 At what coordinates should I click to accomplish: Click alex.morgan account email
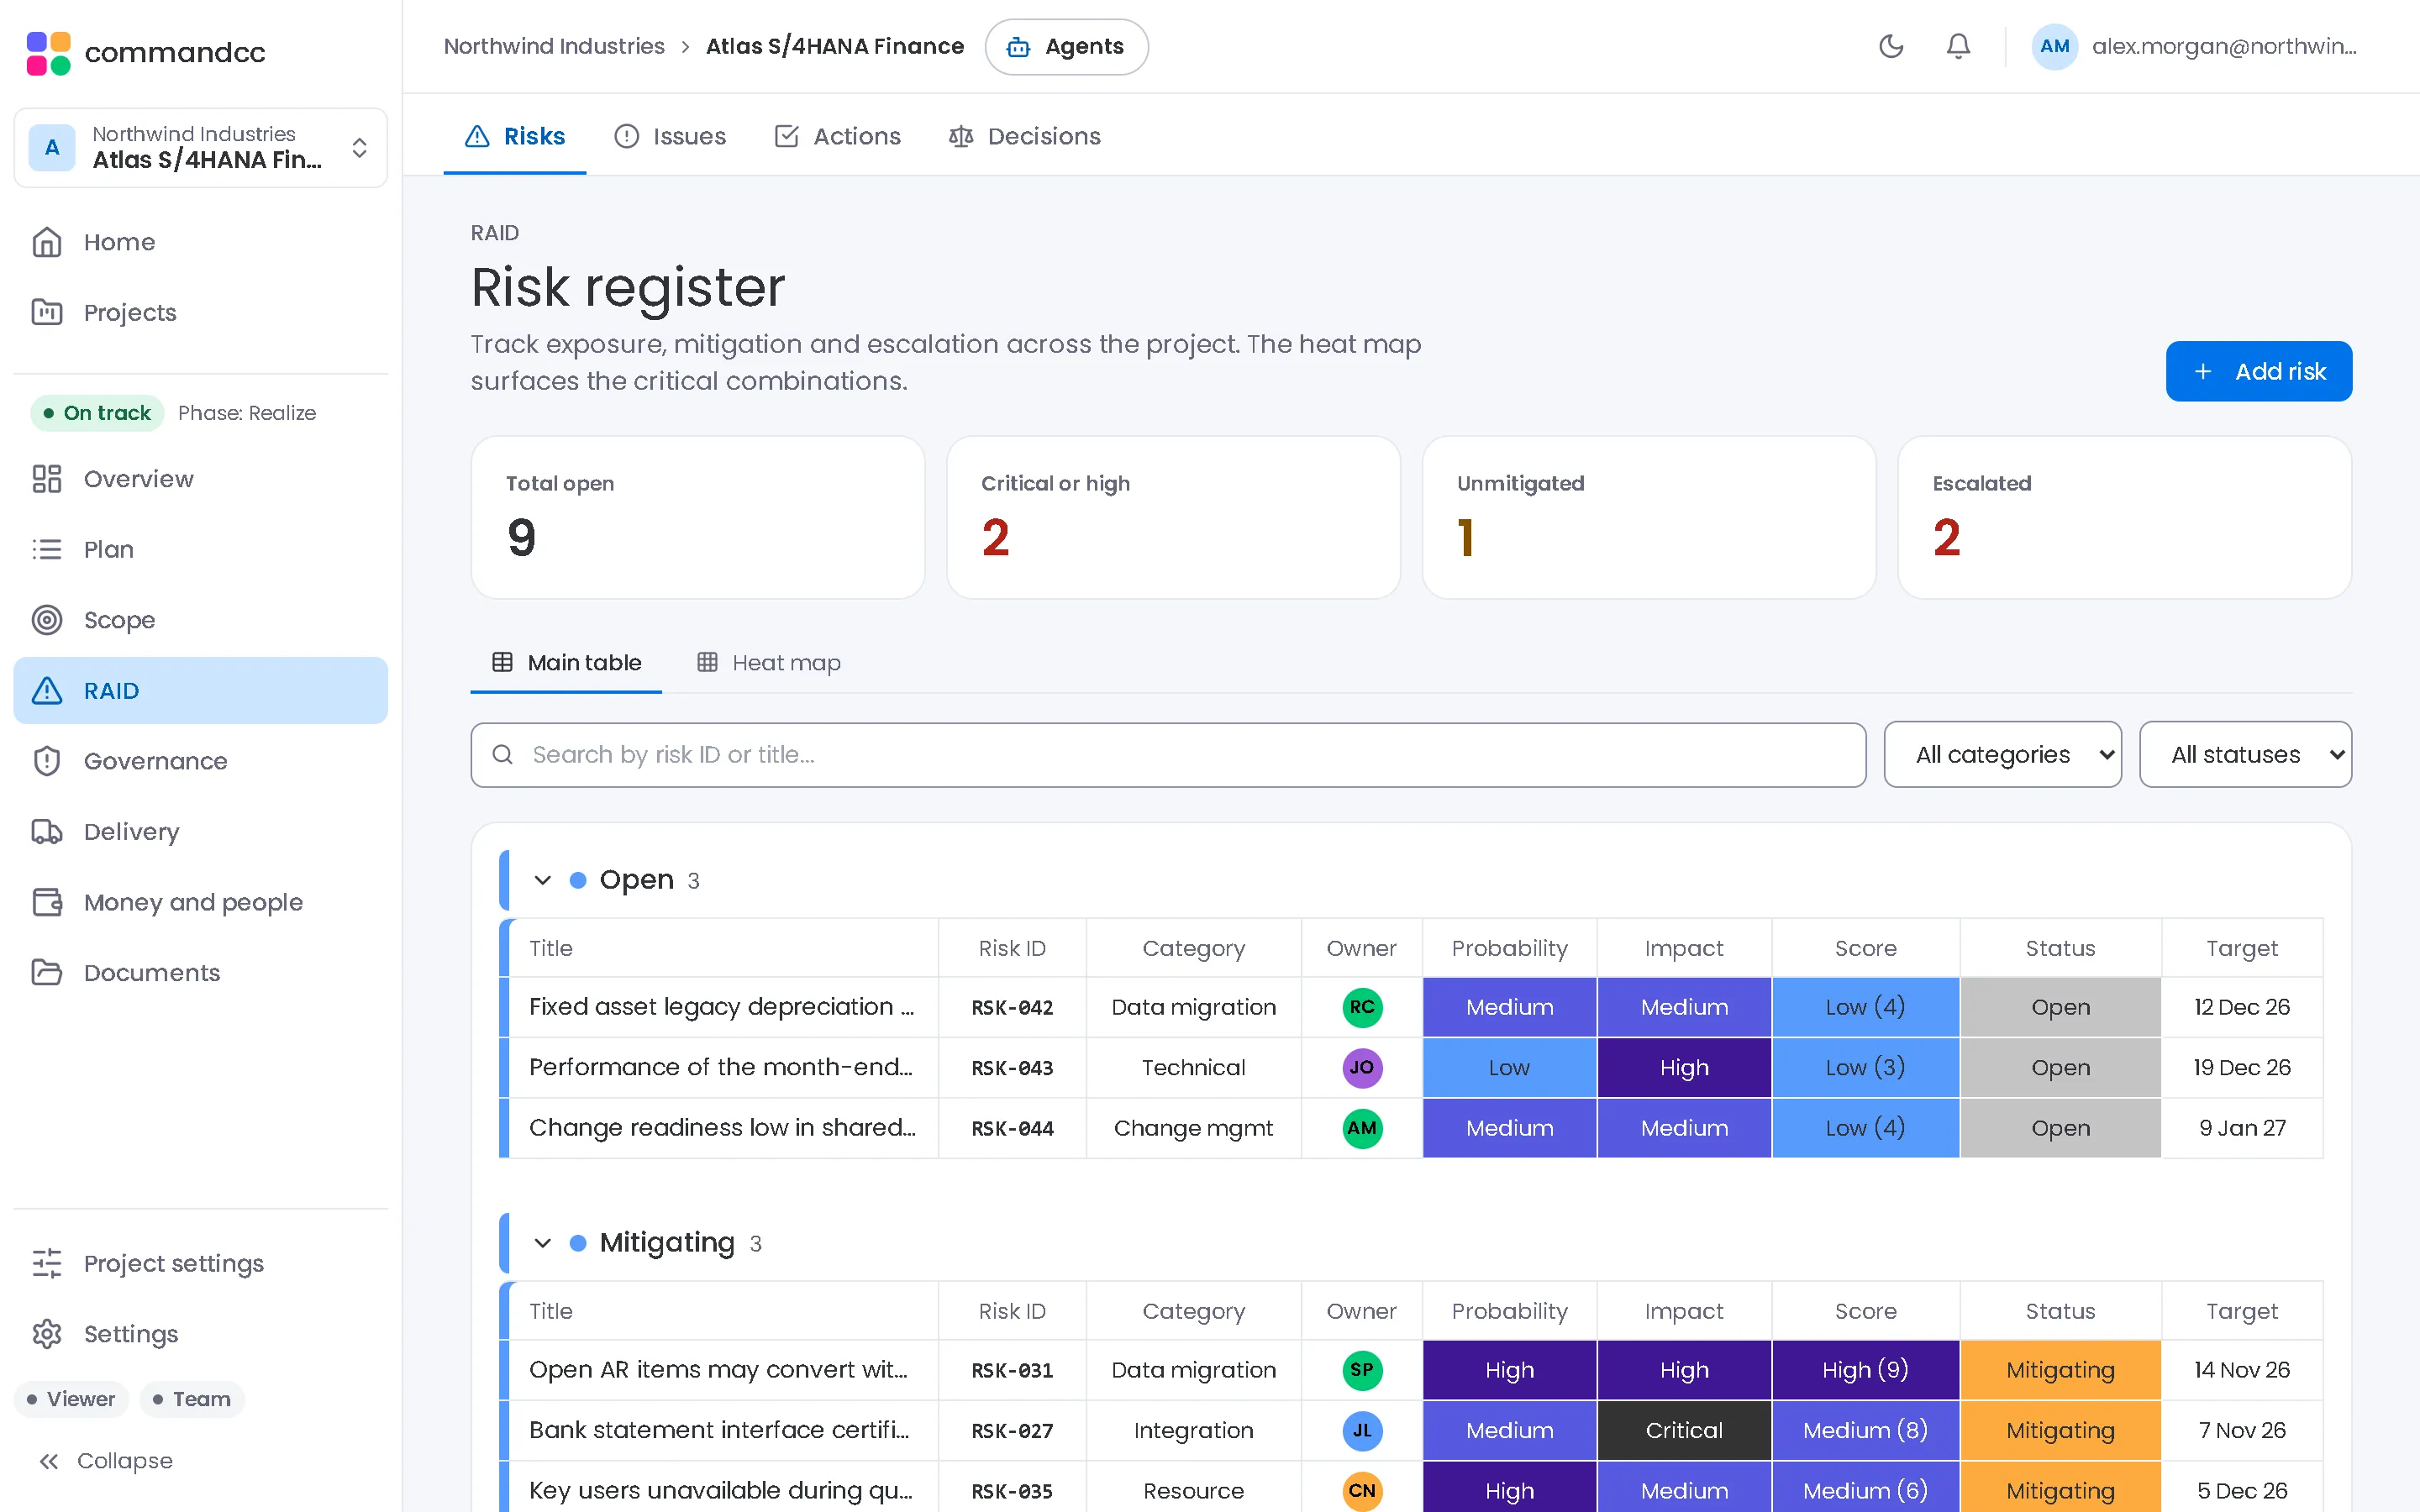pos(2224,46)
